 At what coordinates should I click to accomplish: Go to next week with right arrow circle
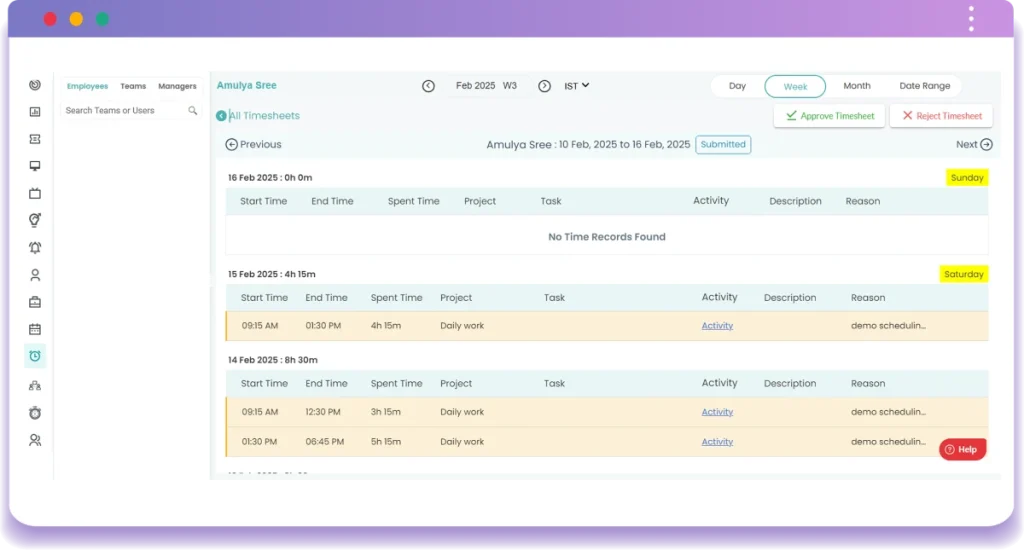pyautogui.click(x=545, y=86)
